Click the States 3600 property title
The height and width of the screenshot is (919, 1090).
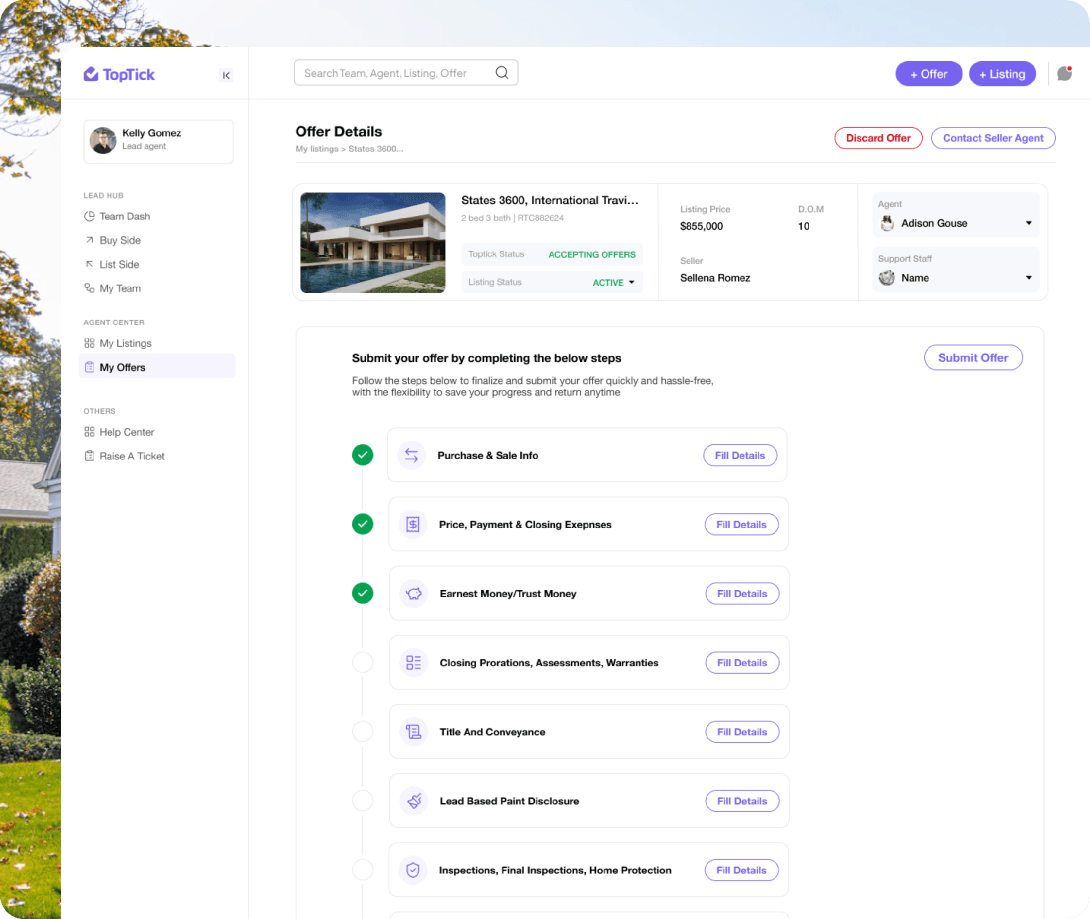pos(550,200)
